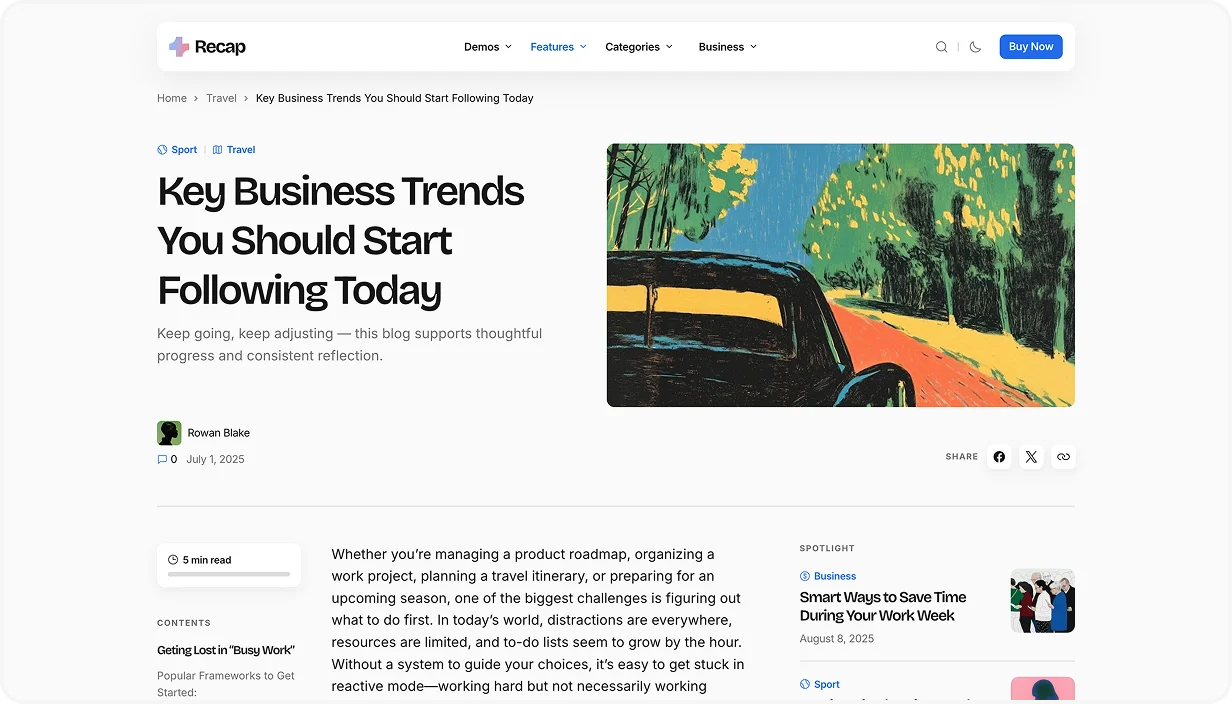The width and height of the screenshot is (1232, 704).
Task: Toggle dark mode with moon icon
Action: pos(975,47)
